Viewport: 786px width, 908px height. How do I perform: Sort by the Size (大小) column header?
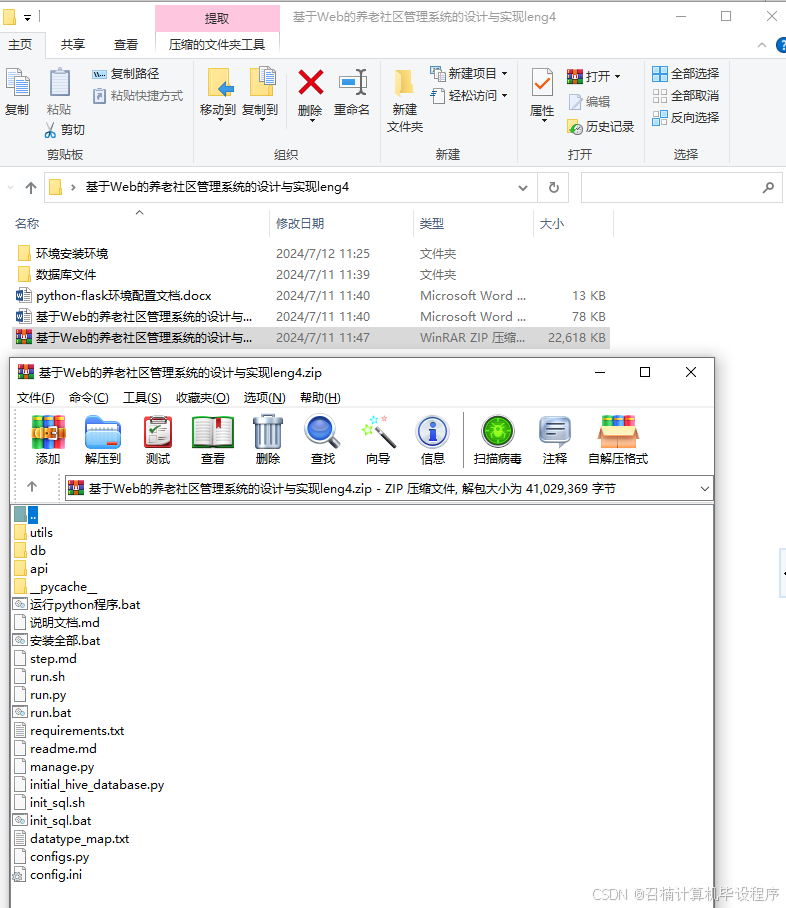tap(573, 224)
